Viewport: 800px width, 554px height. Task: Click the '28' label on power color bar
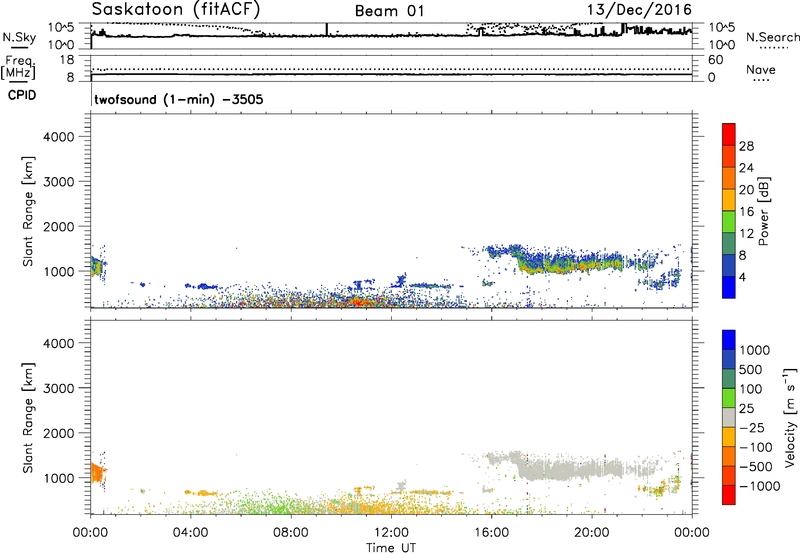[x=746, y=146]
